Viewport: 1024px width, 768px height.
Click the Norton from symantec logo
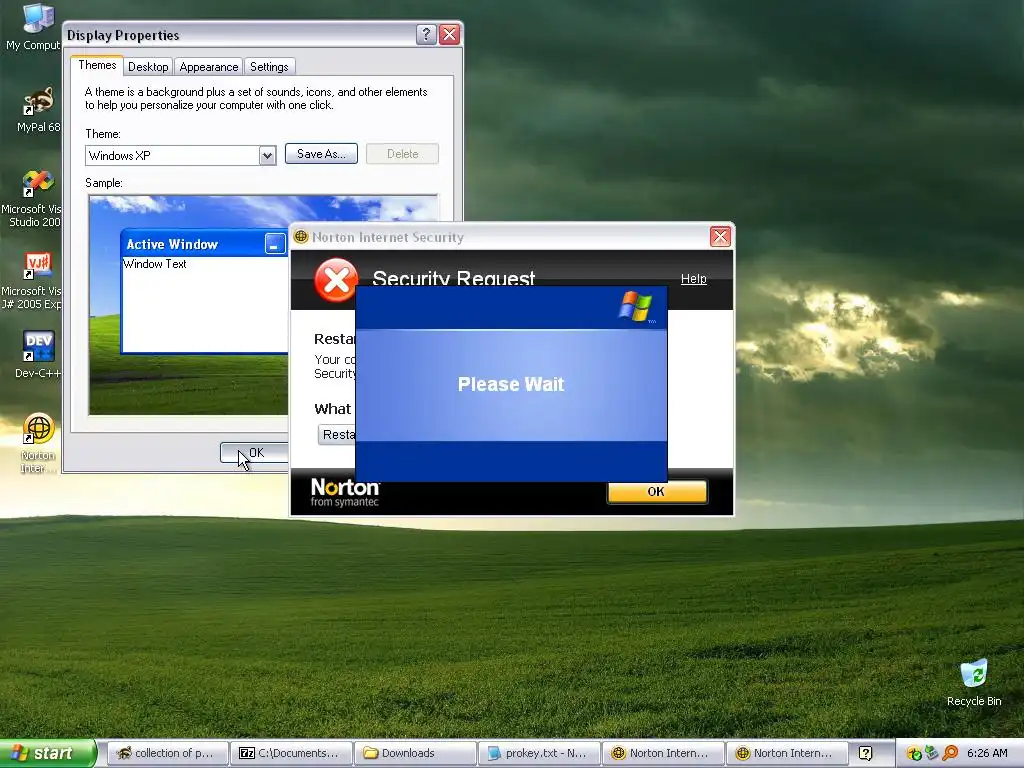coord(345,492)
